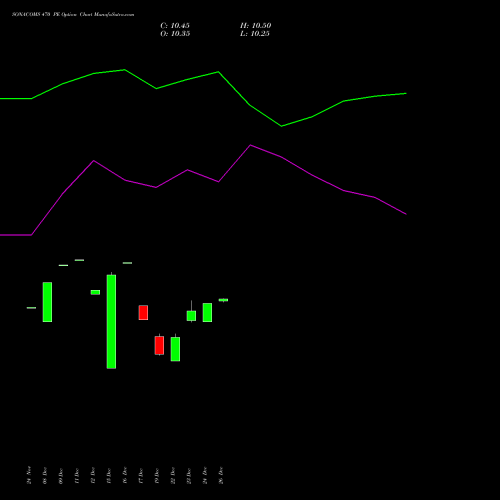Viewport: 500px width, 500px height.
Task: Select the green candle for 24 Dec
Action: click(207, 312)
